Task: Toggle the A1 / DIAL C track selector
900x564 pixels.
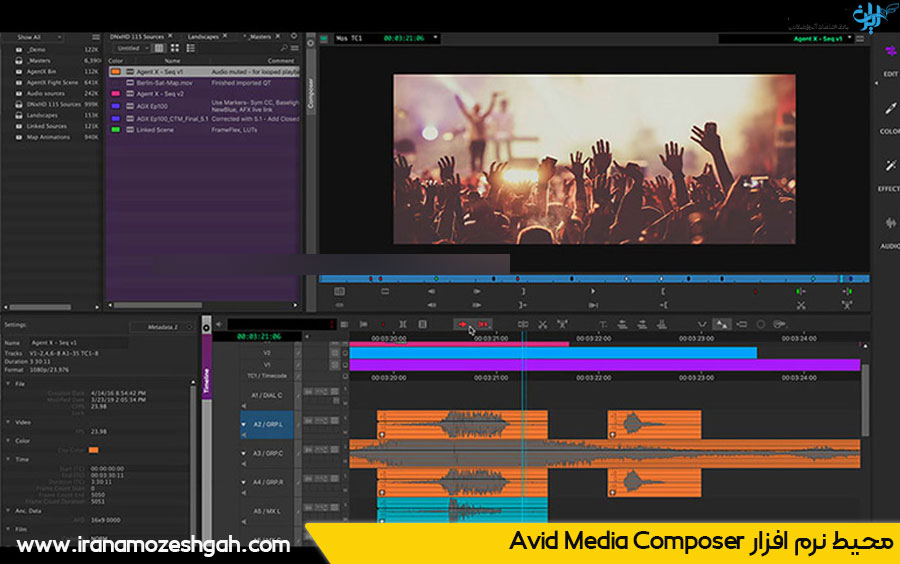Action: (x=267, y=395)
